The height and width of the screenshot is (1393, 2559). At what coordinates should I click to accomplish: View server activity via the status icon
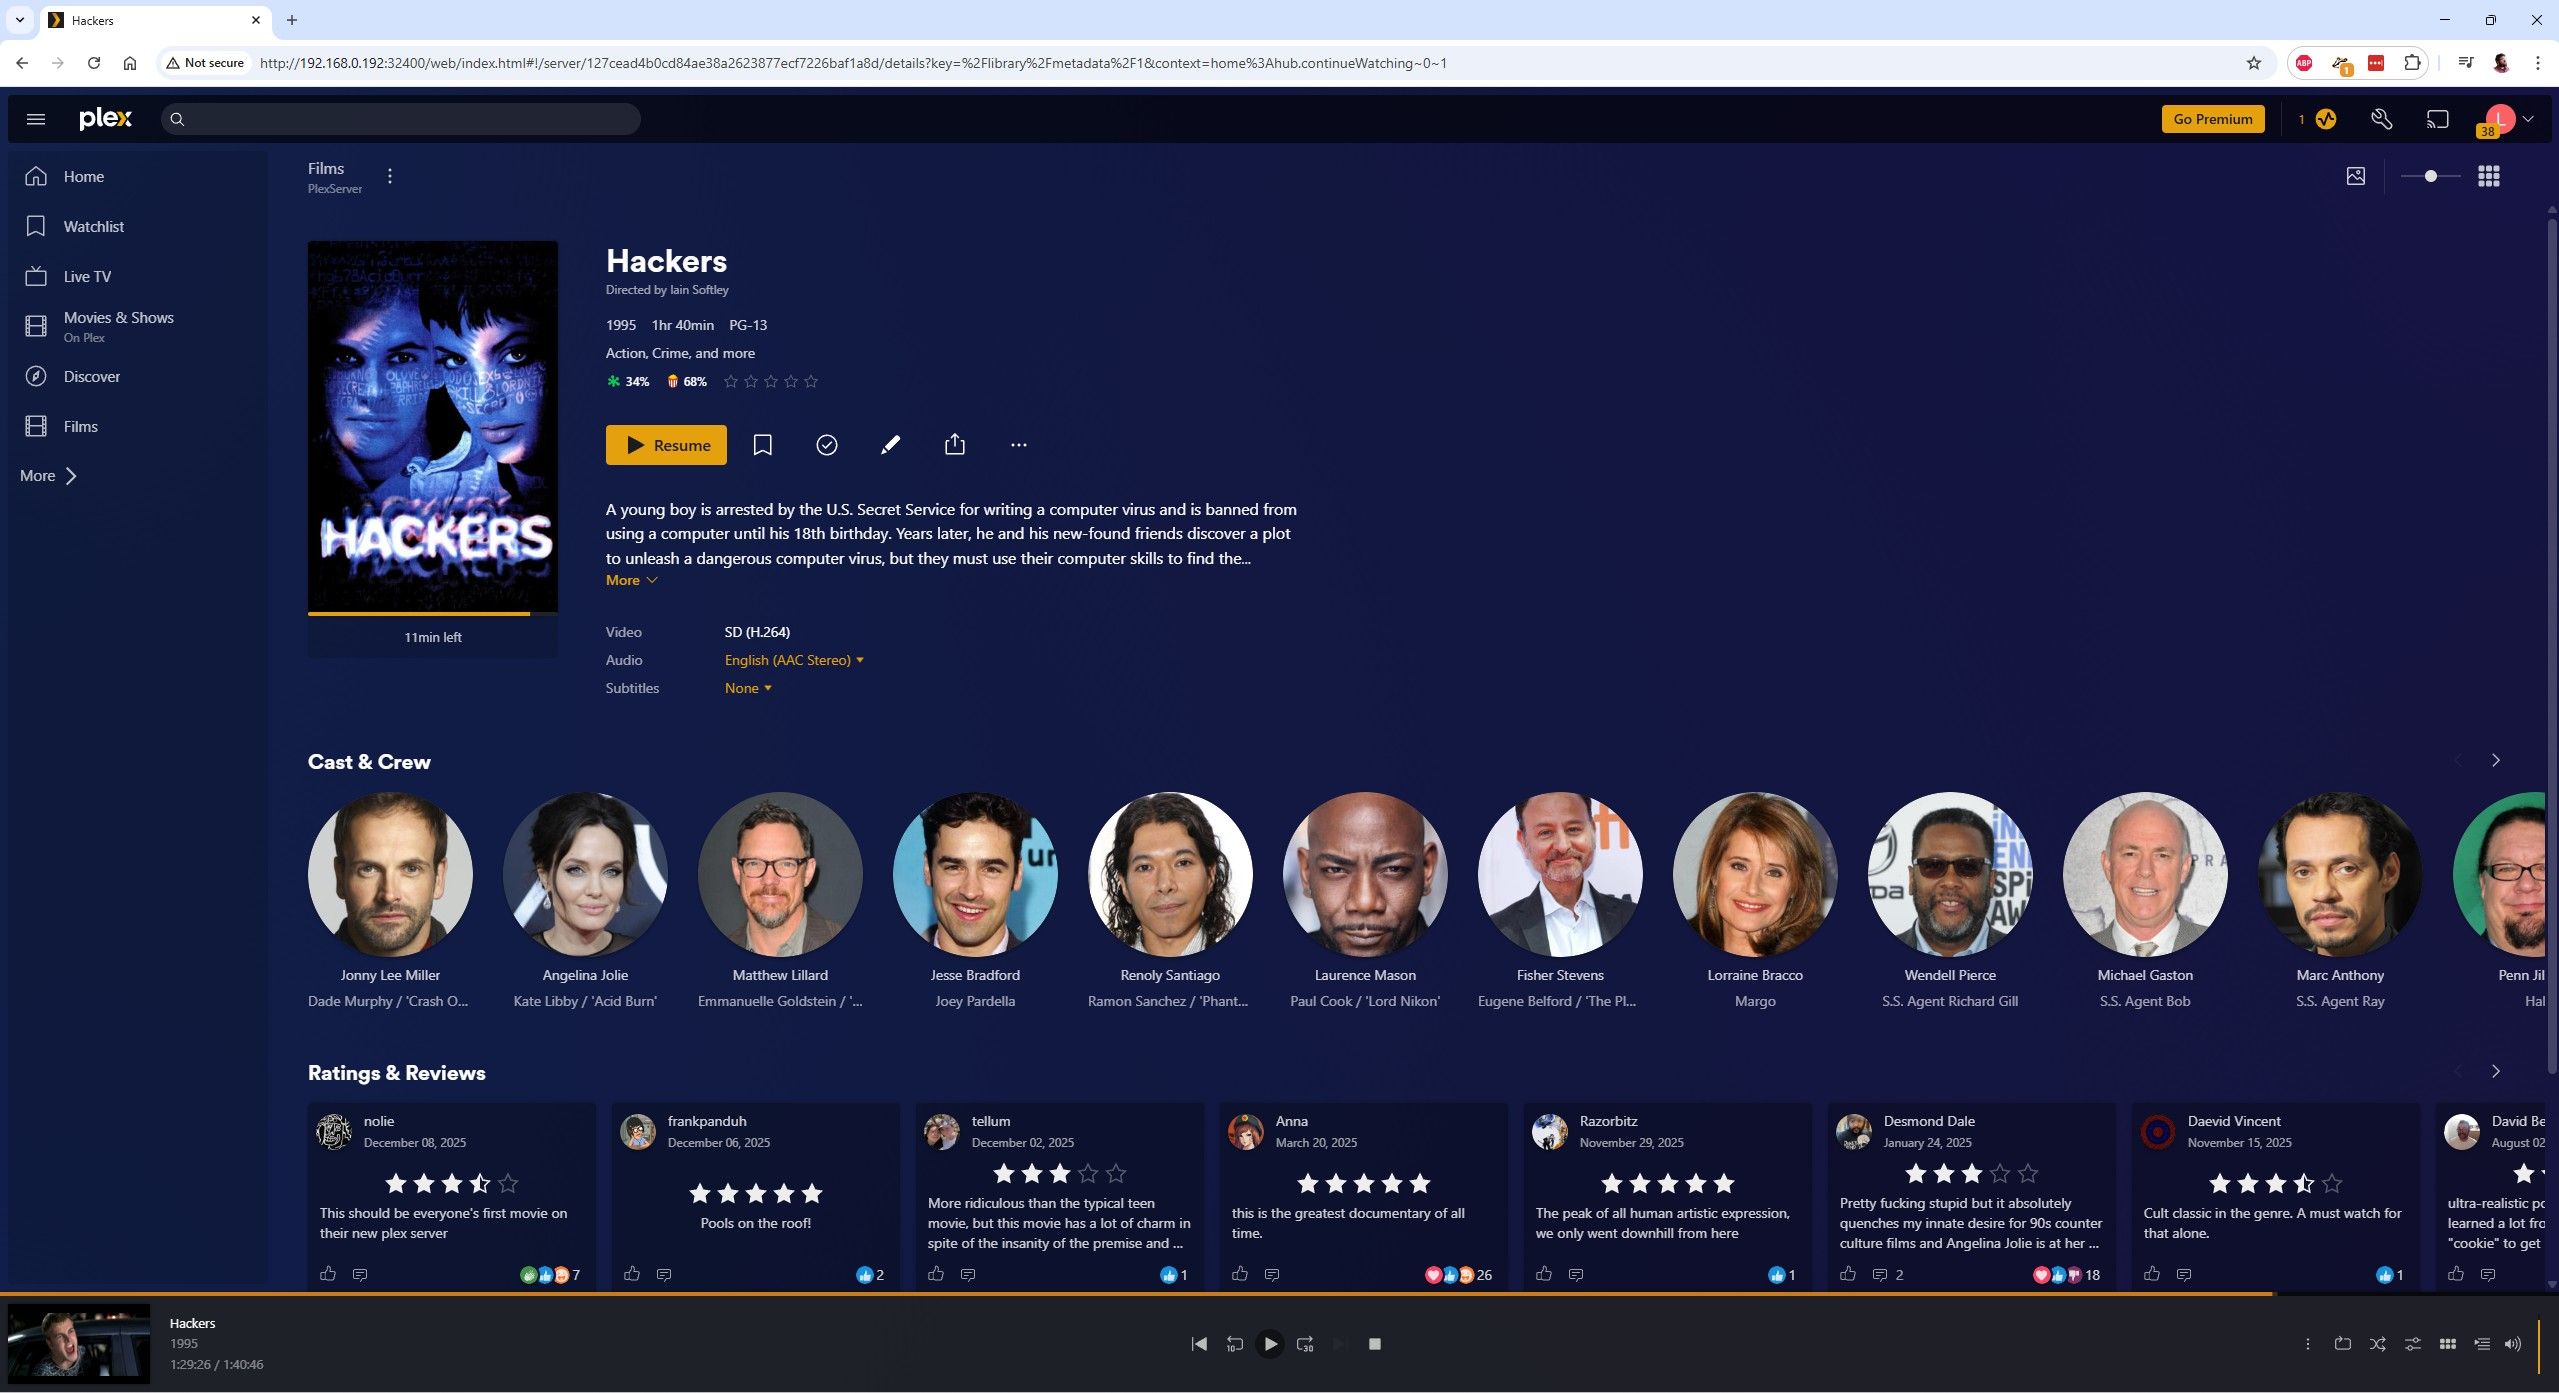[2325, 119]
